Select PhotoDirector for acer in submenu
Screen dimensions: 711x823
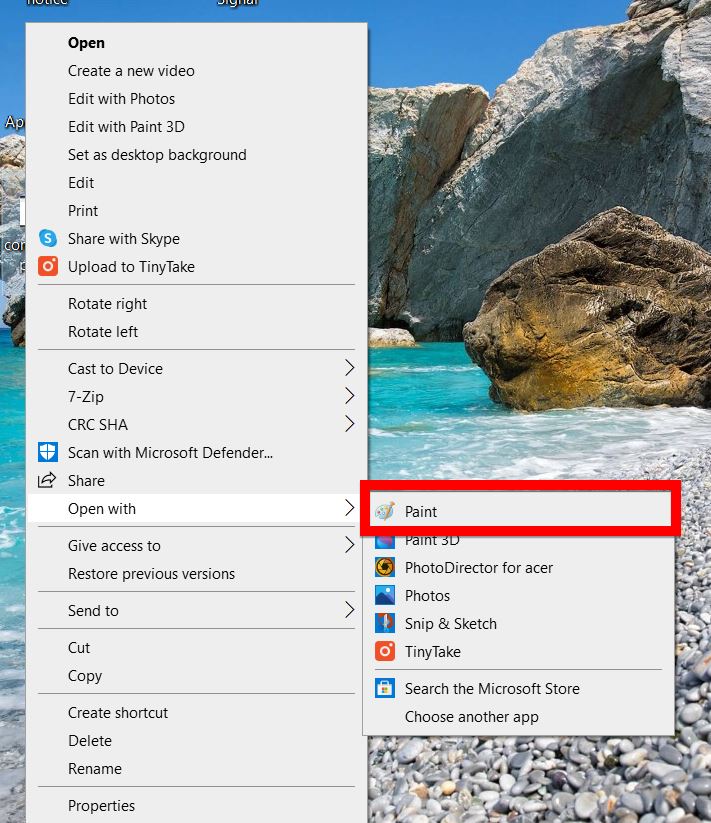pyautogui.click(x=518, y=567)
